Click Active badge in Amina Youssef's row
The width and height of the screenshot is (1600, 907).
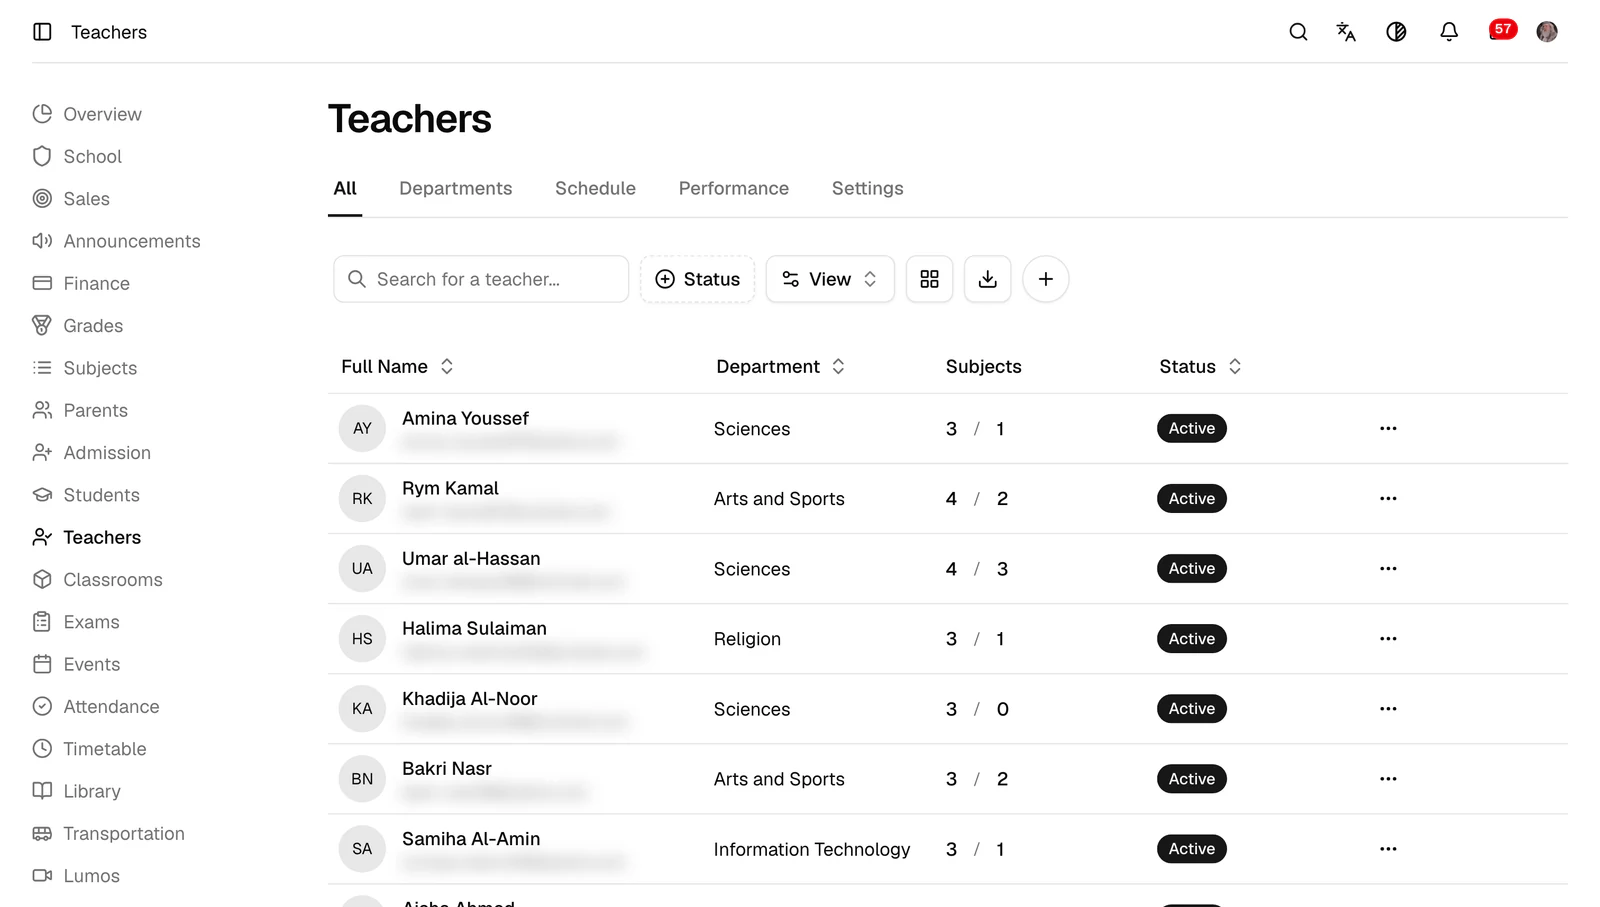1192,428
